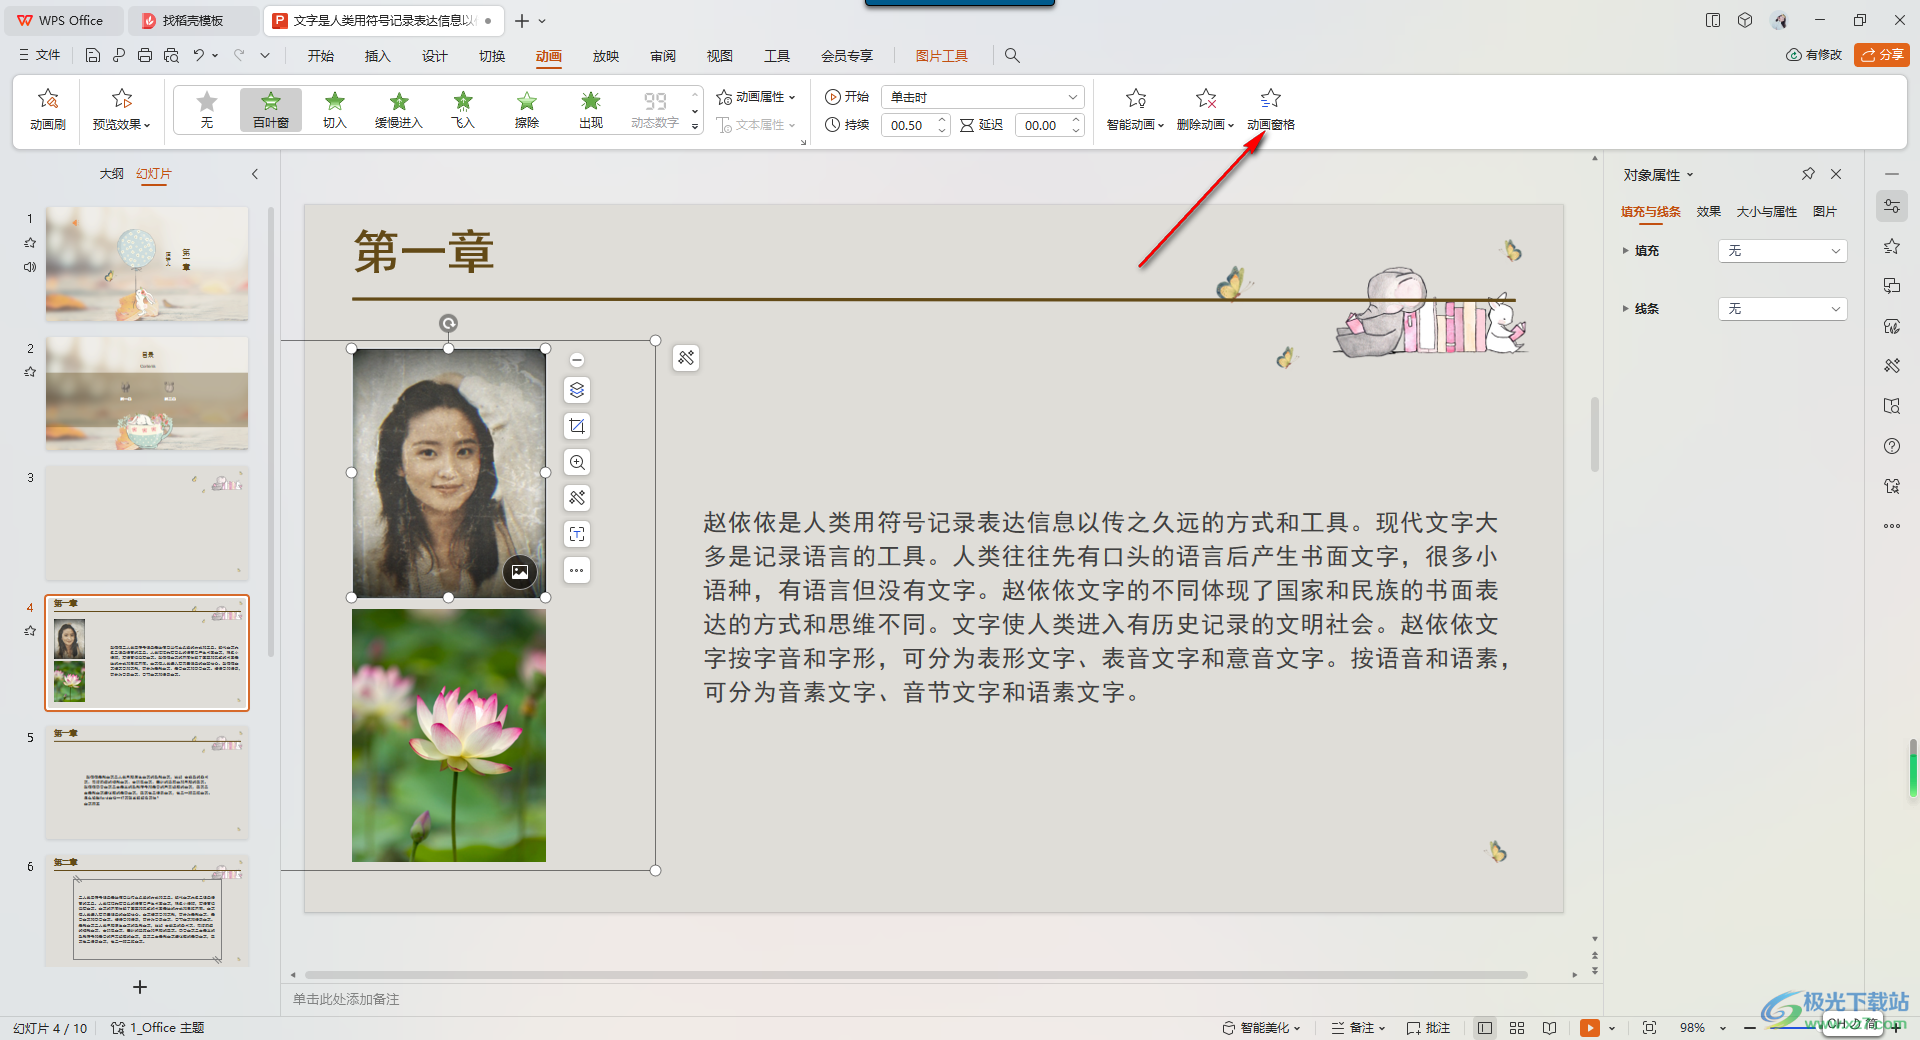
Task: Open Smart Animation menu
Action: [1135, 109]
